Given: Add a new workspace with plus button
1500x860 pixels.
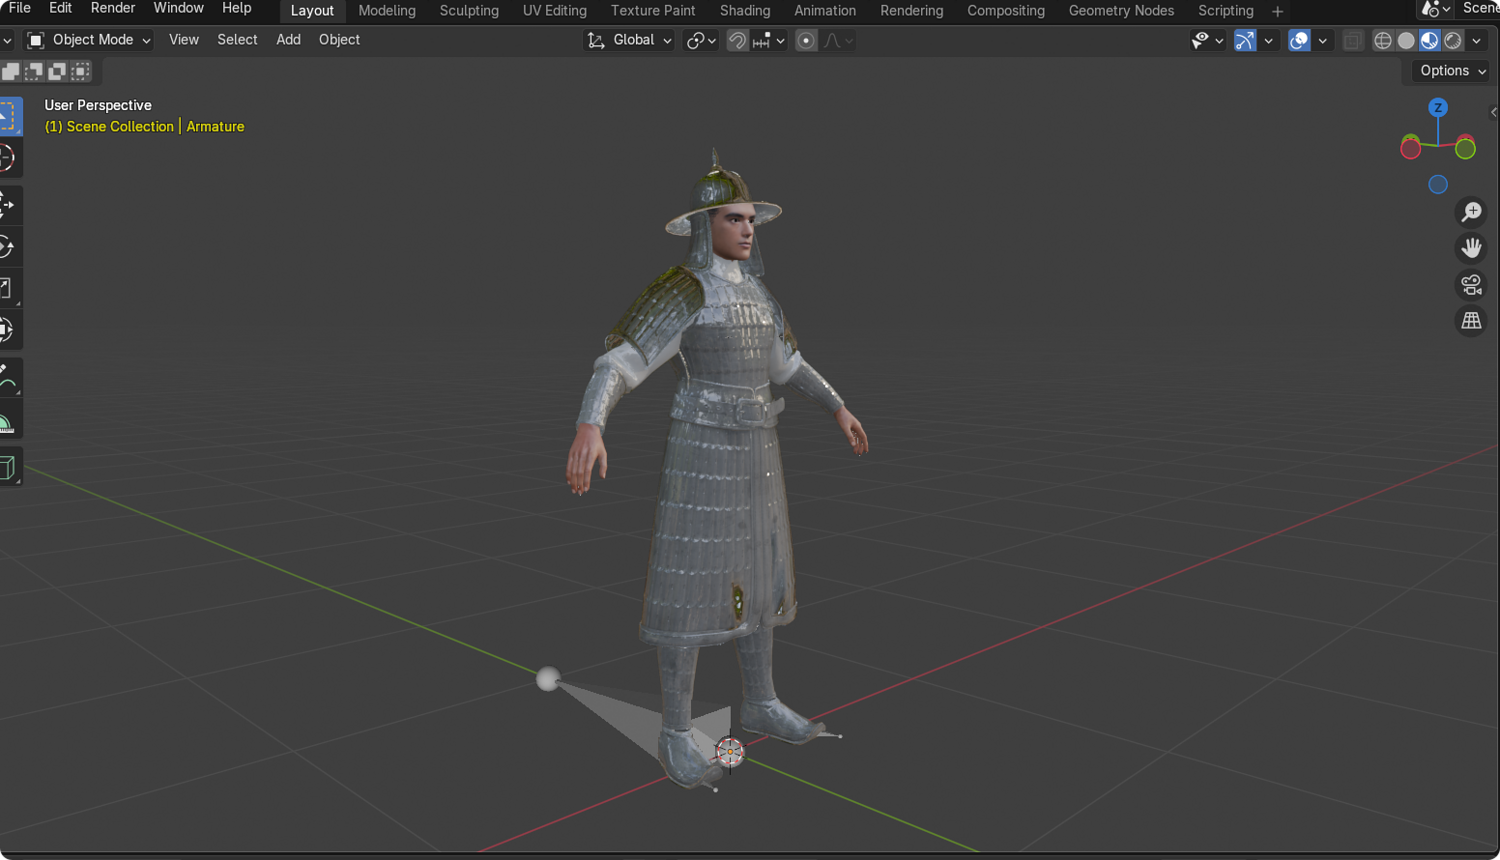Looking at the screenshot, I should (x=1277, y=12).
